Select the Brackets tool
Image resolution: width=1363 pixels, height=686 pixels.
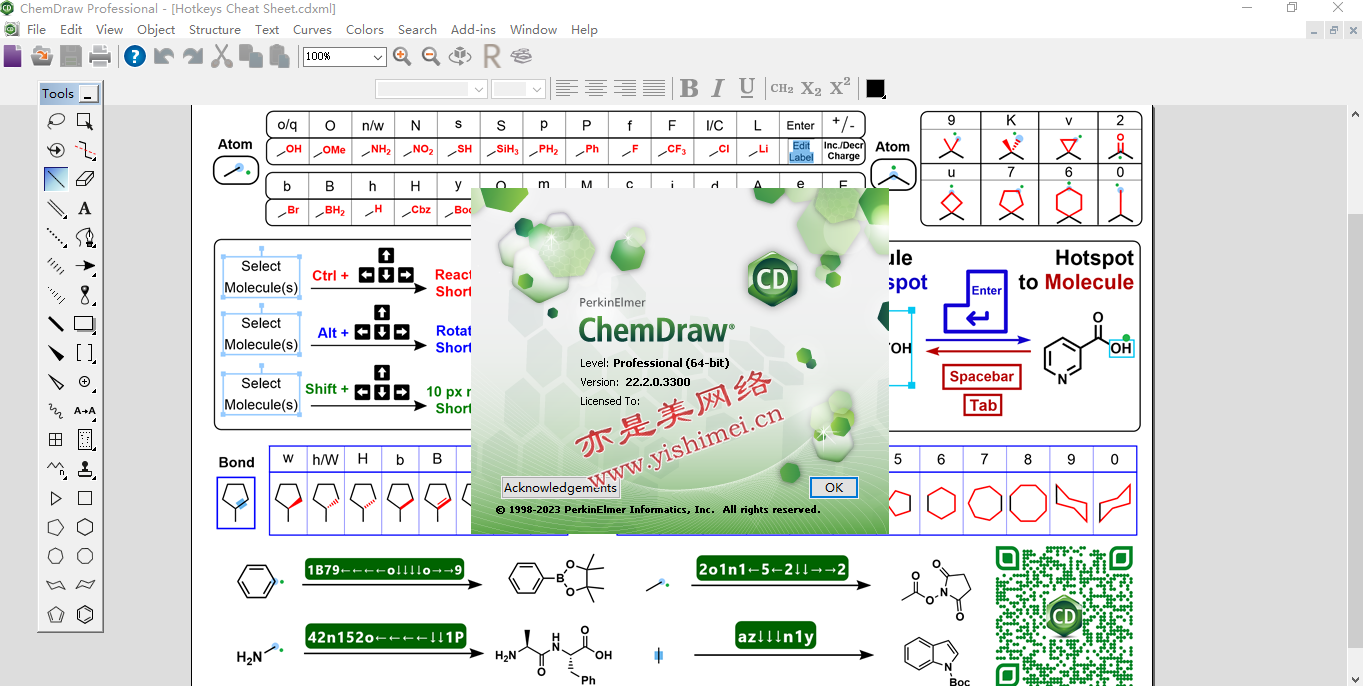coord(85,353)
